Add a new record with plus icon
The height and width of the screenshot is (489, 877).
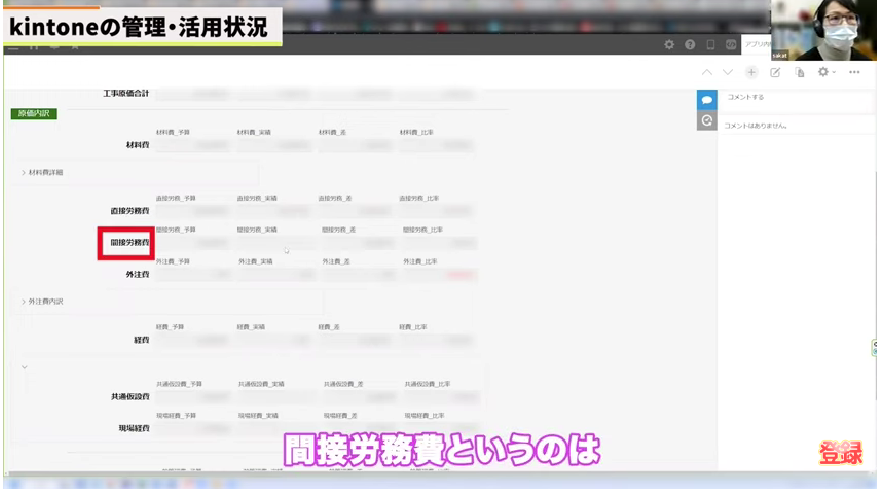click(x=751, y=72)
